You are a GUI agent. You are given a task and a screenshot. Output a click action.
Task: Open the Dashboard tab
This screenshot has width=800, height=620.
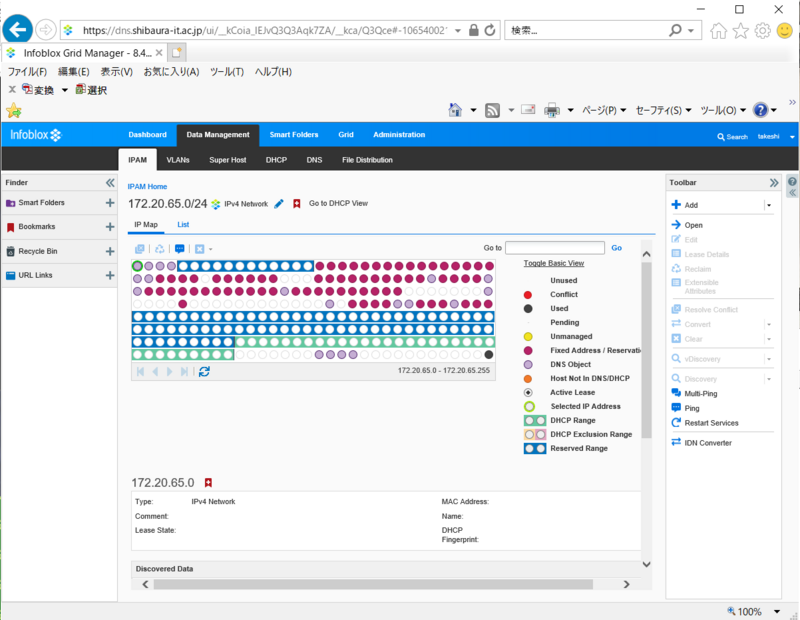pyautogui.click(x=147, y=135)
